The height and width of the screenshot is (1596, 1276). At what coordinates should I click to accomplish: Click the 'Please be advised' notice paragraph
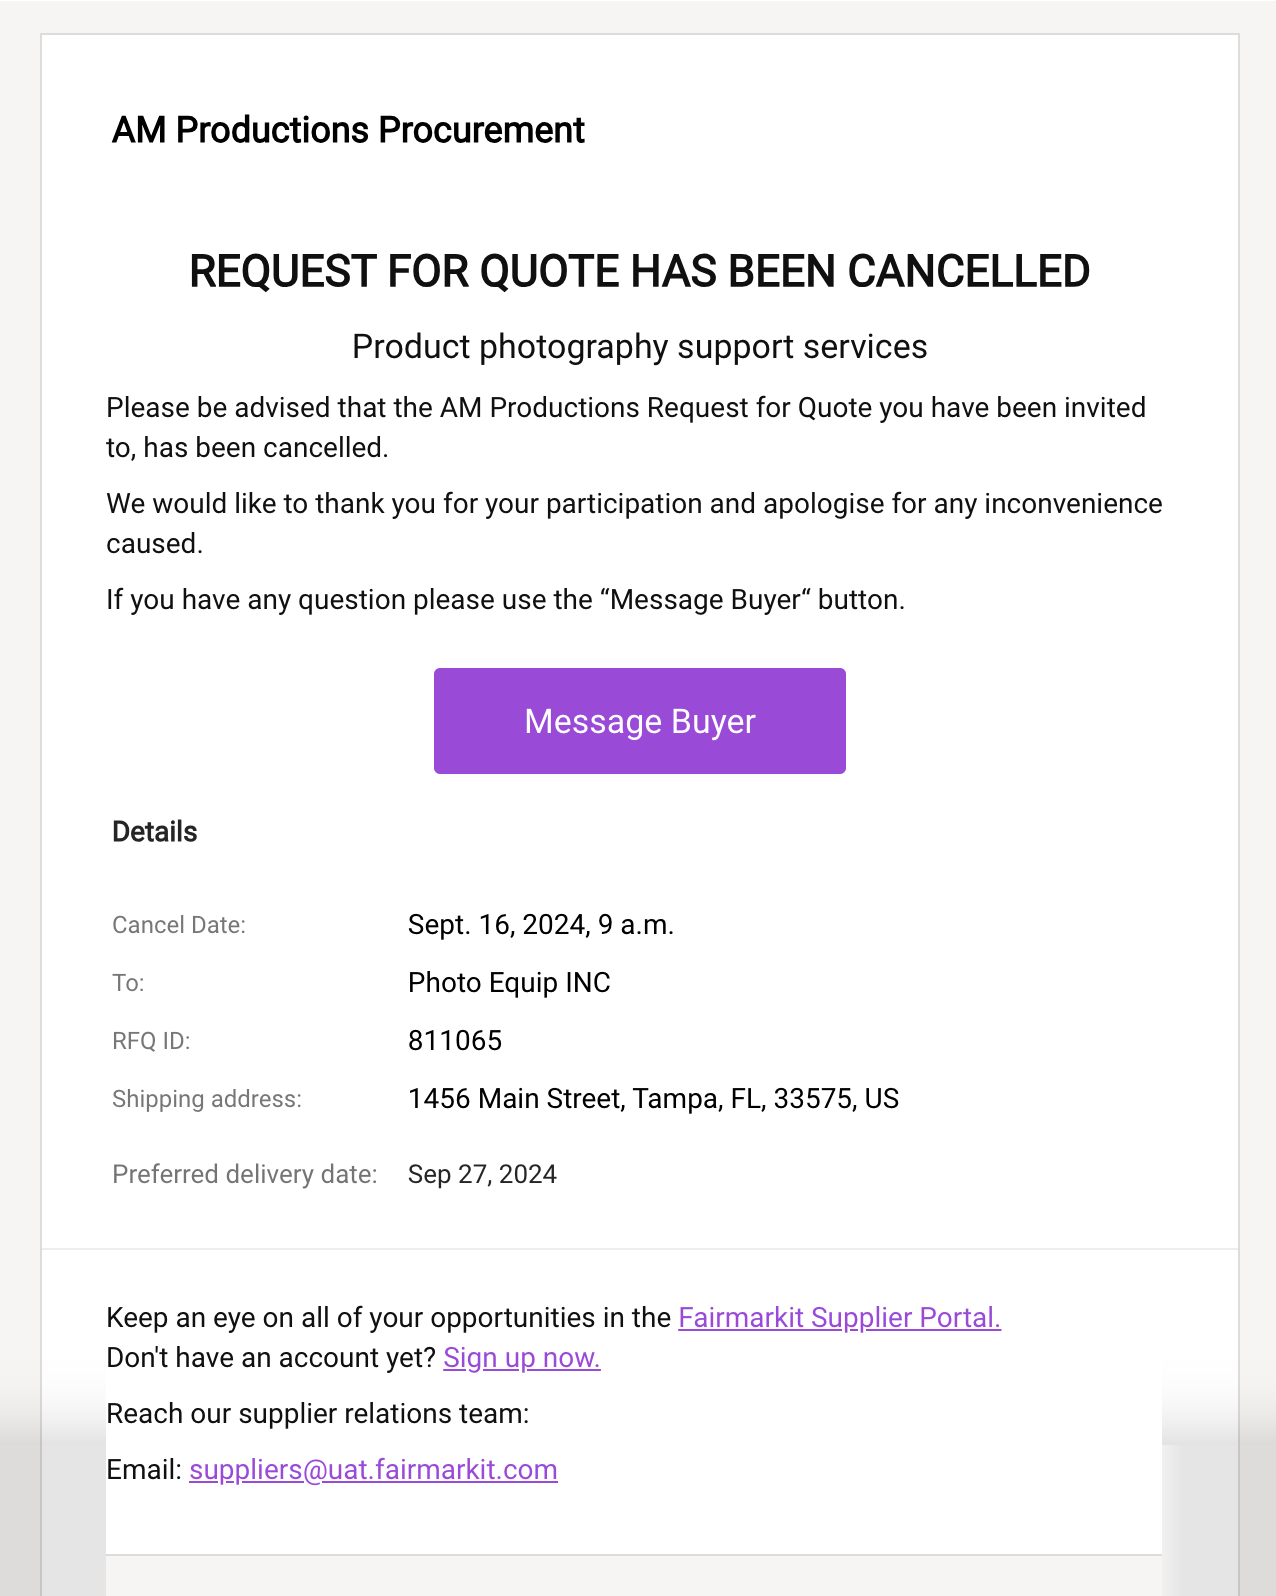point(626,427)
